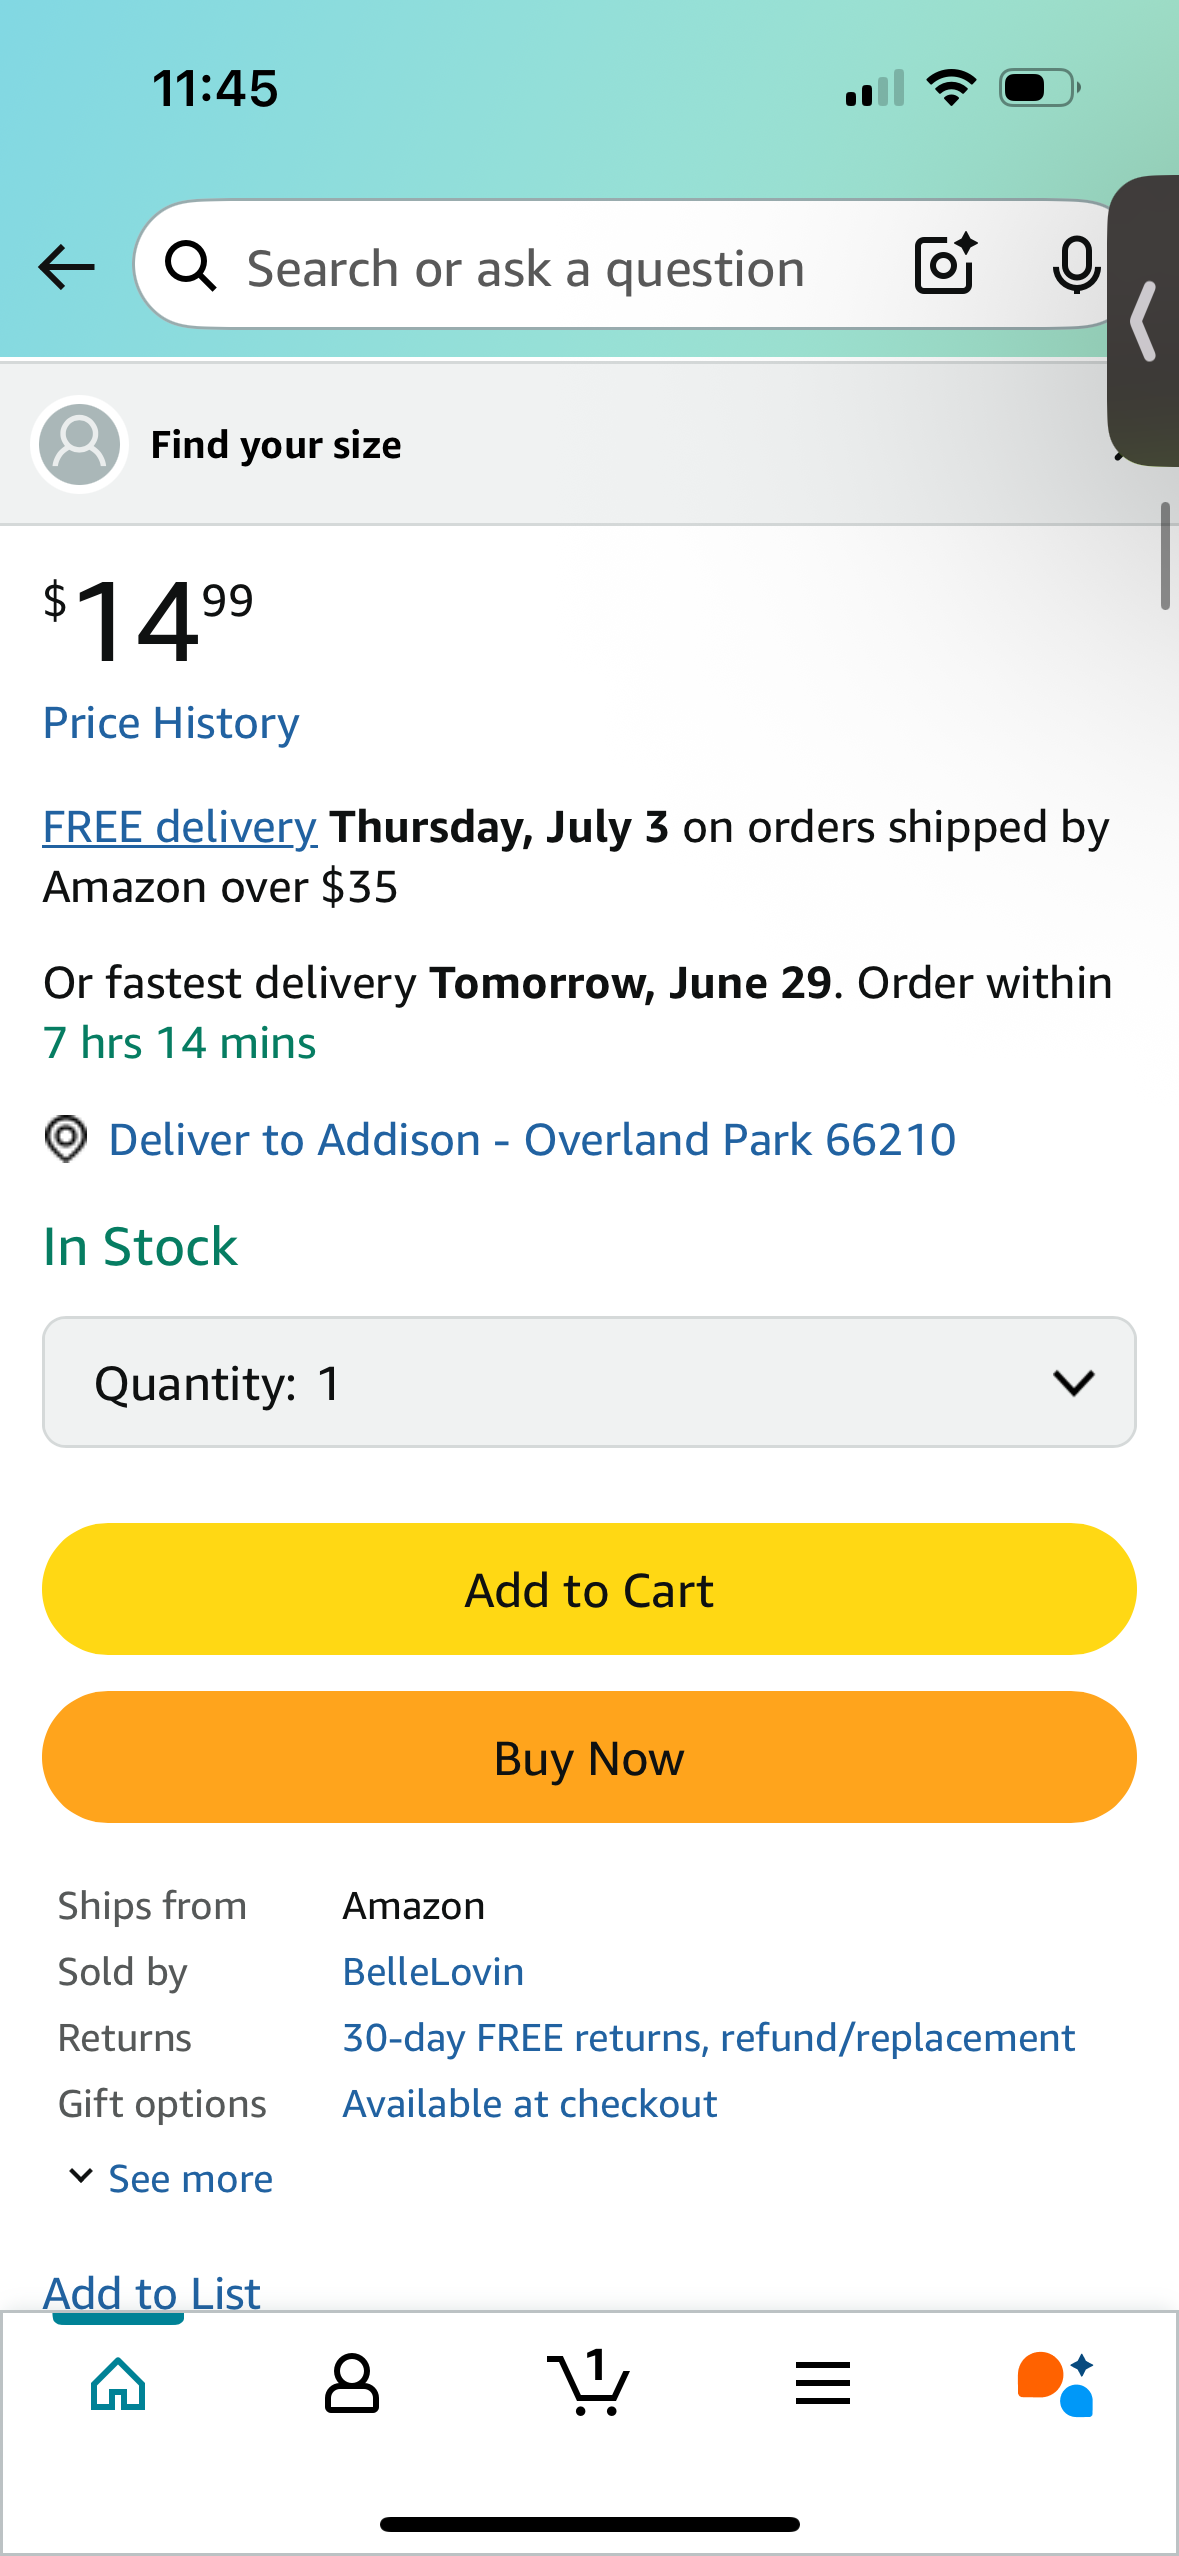The image size is (1179, 2556).
Task: Open the Rufus AI assistant icon
Action: (x=1057, y=2384)
